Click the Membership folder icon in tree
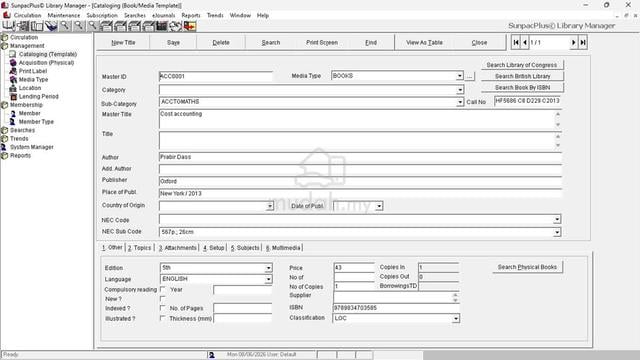 coord(4,105)
